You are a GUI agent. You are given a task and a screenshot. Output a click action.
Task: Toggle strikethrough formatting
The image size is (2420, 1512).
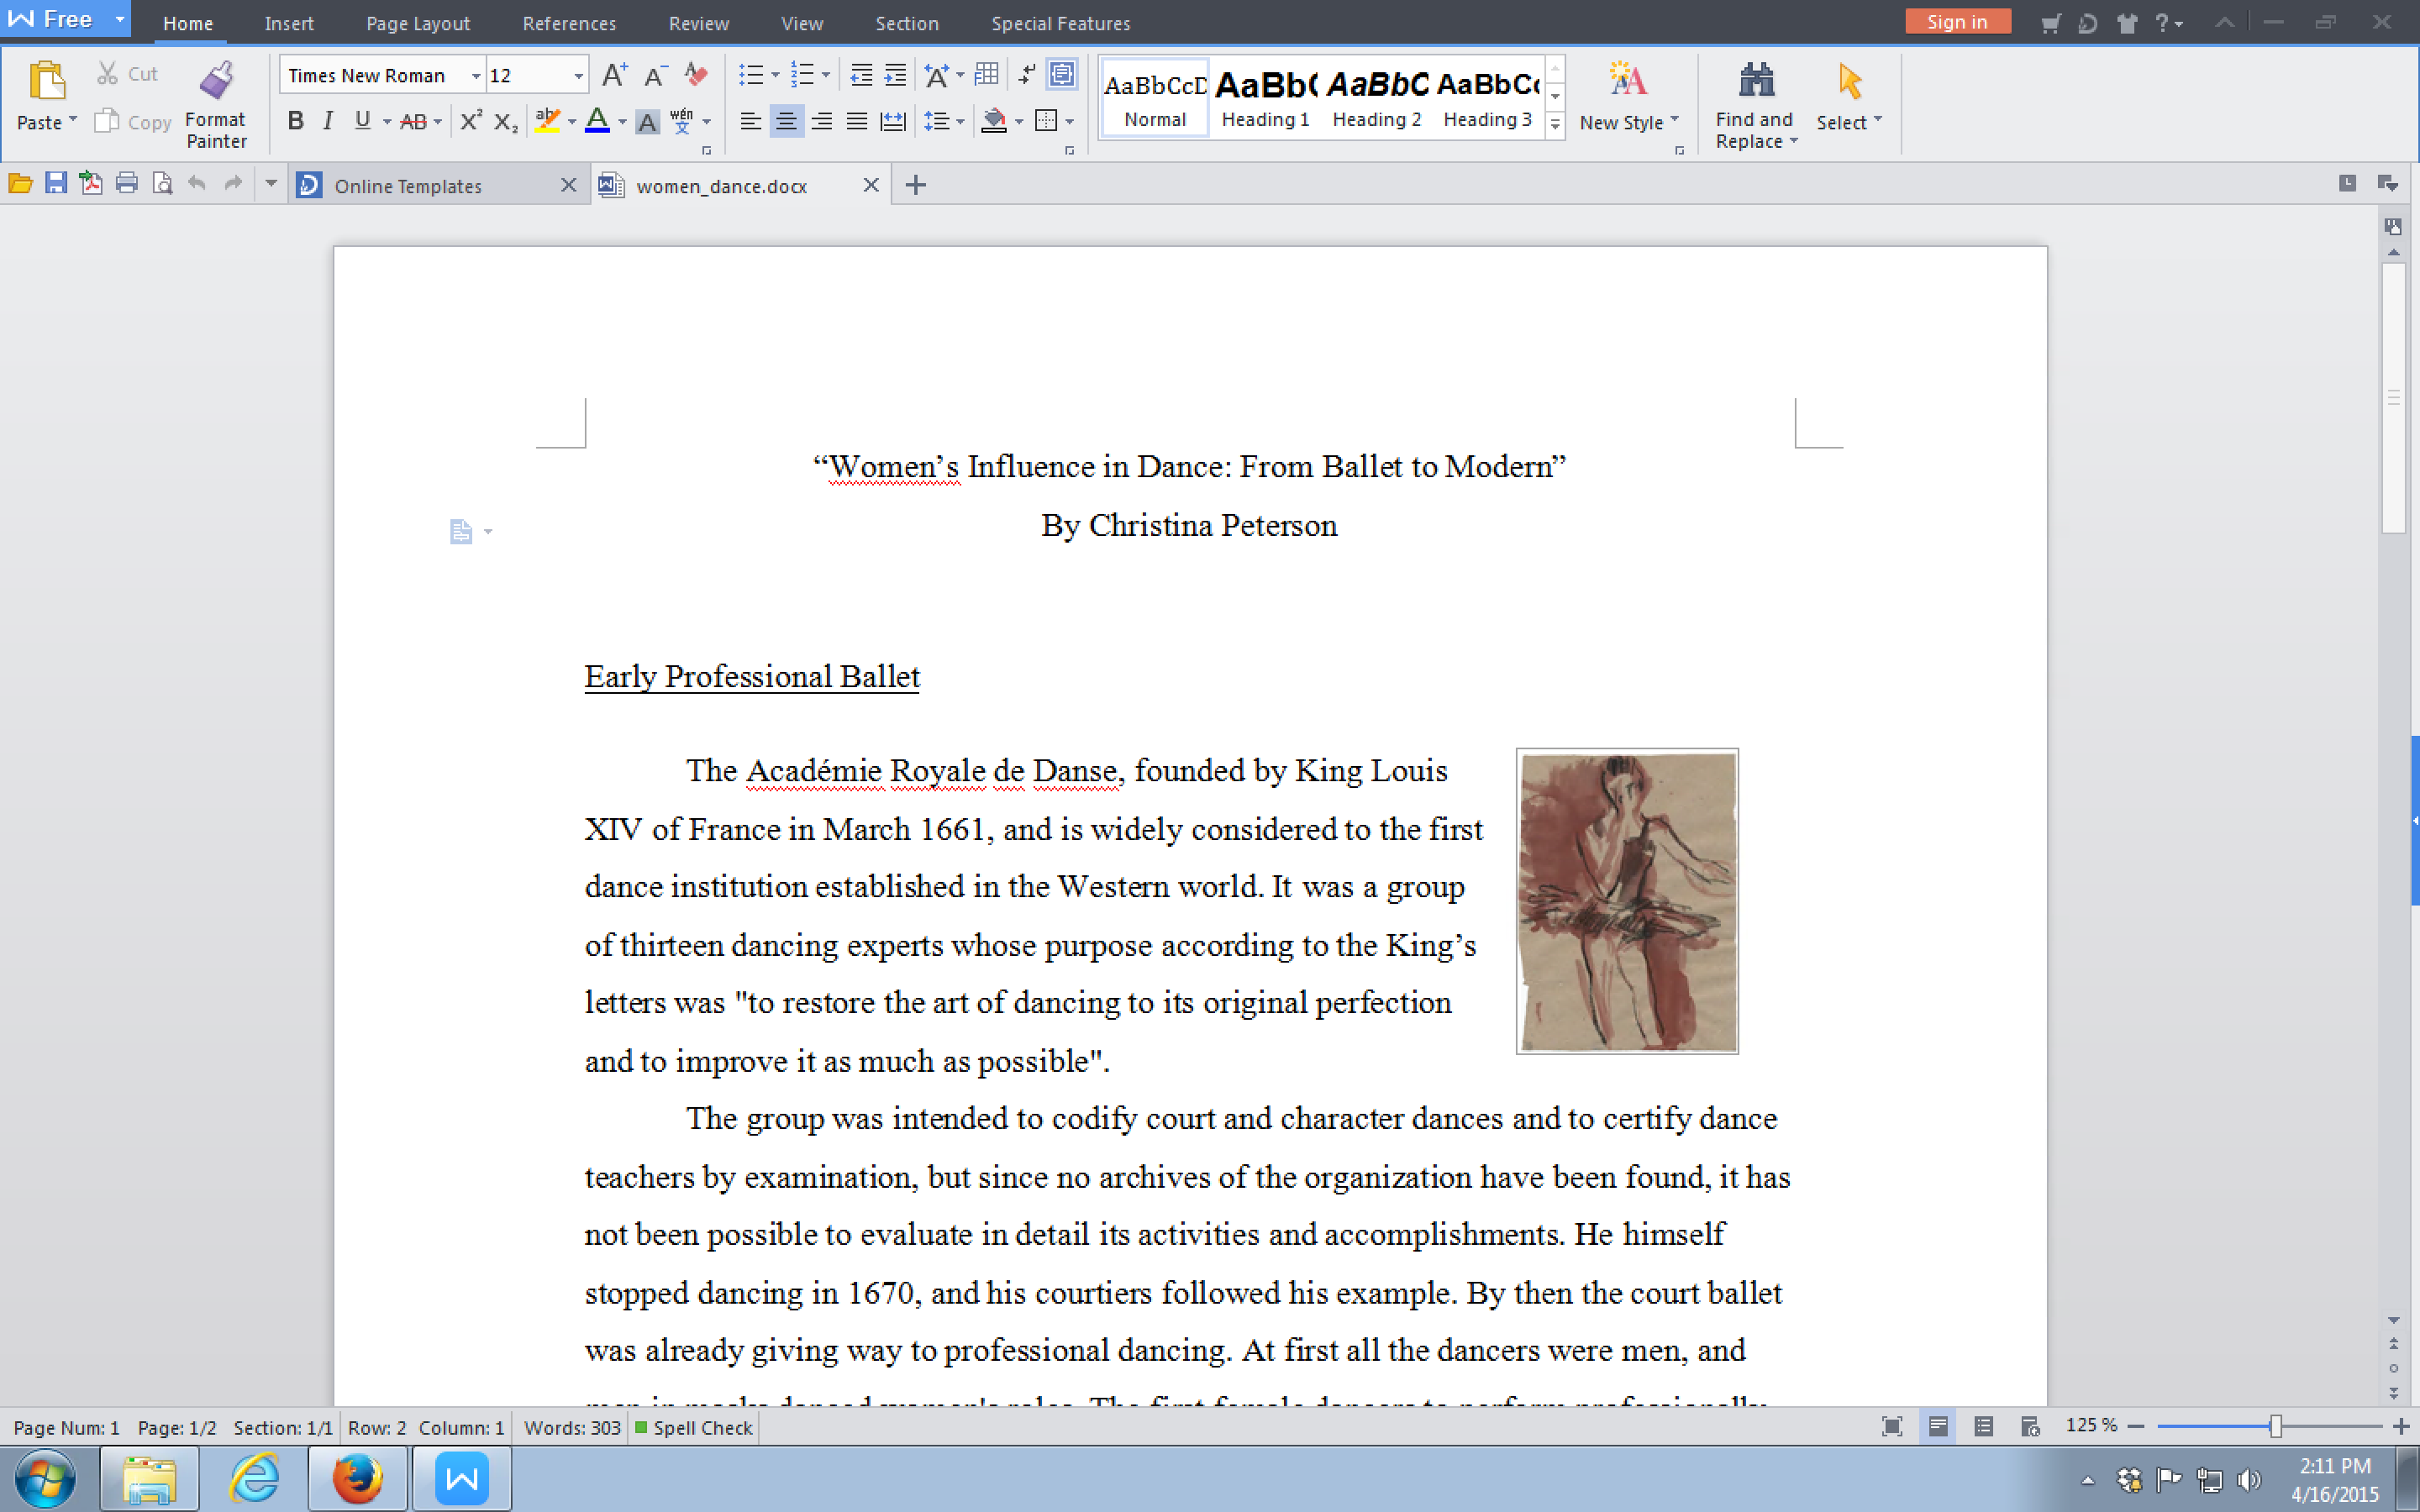tap(412, 122)
